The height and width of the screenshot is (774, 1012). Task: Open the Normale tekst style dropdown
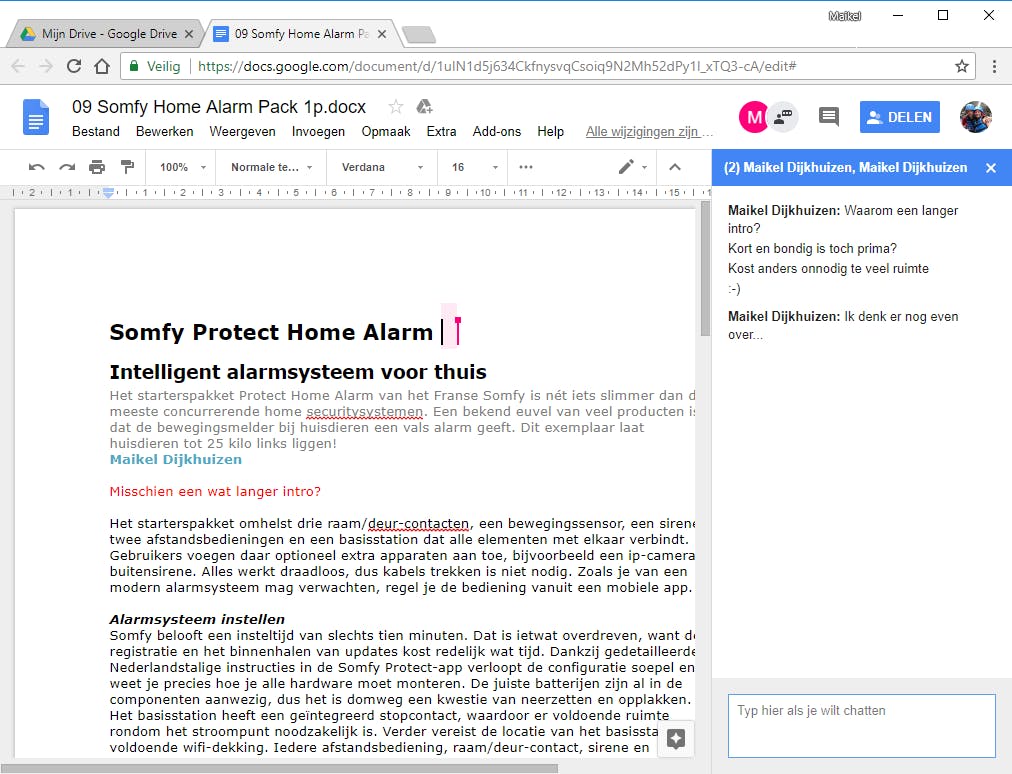tap(272, 167)
